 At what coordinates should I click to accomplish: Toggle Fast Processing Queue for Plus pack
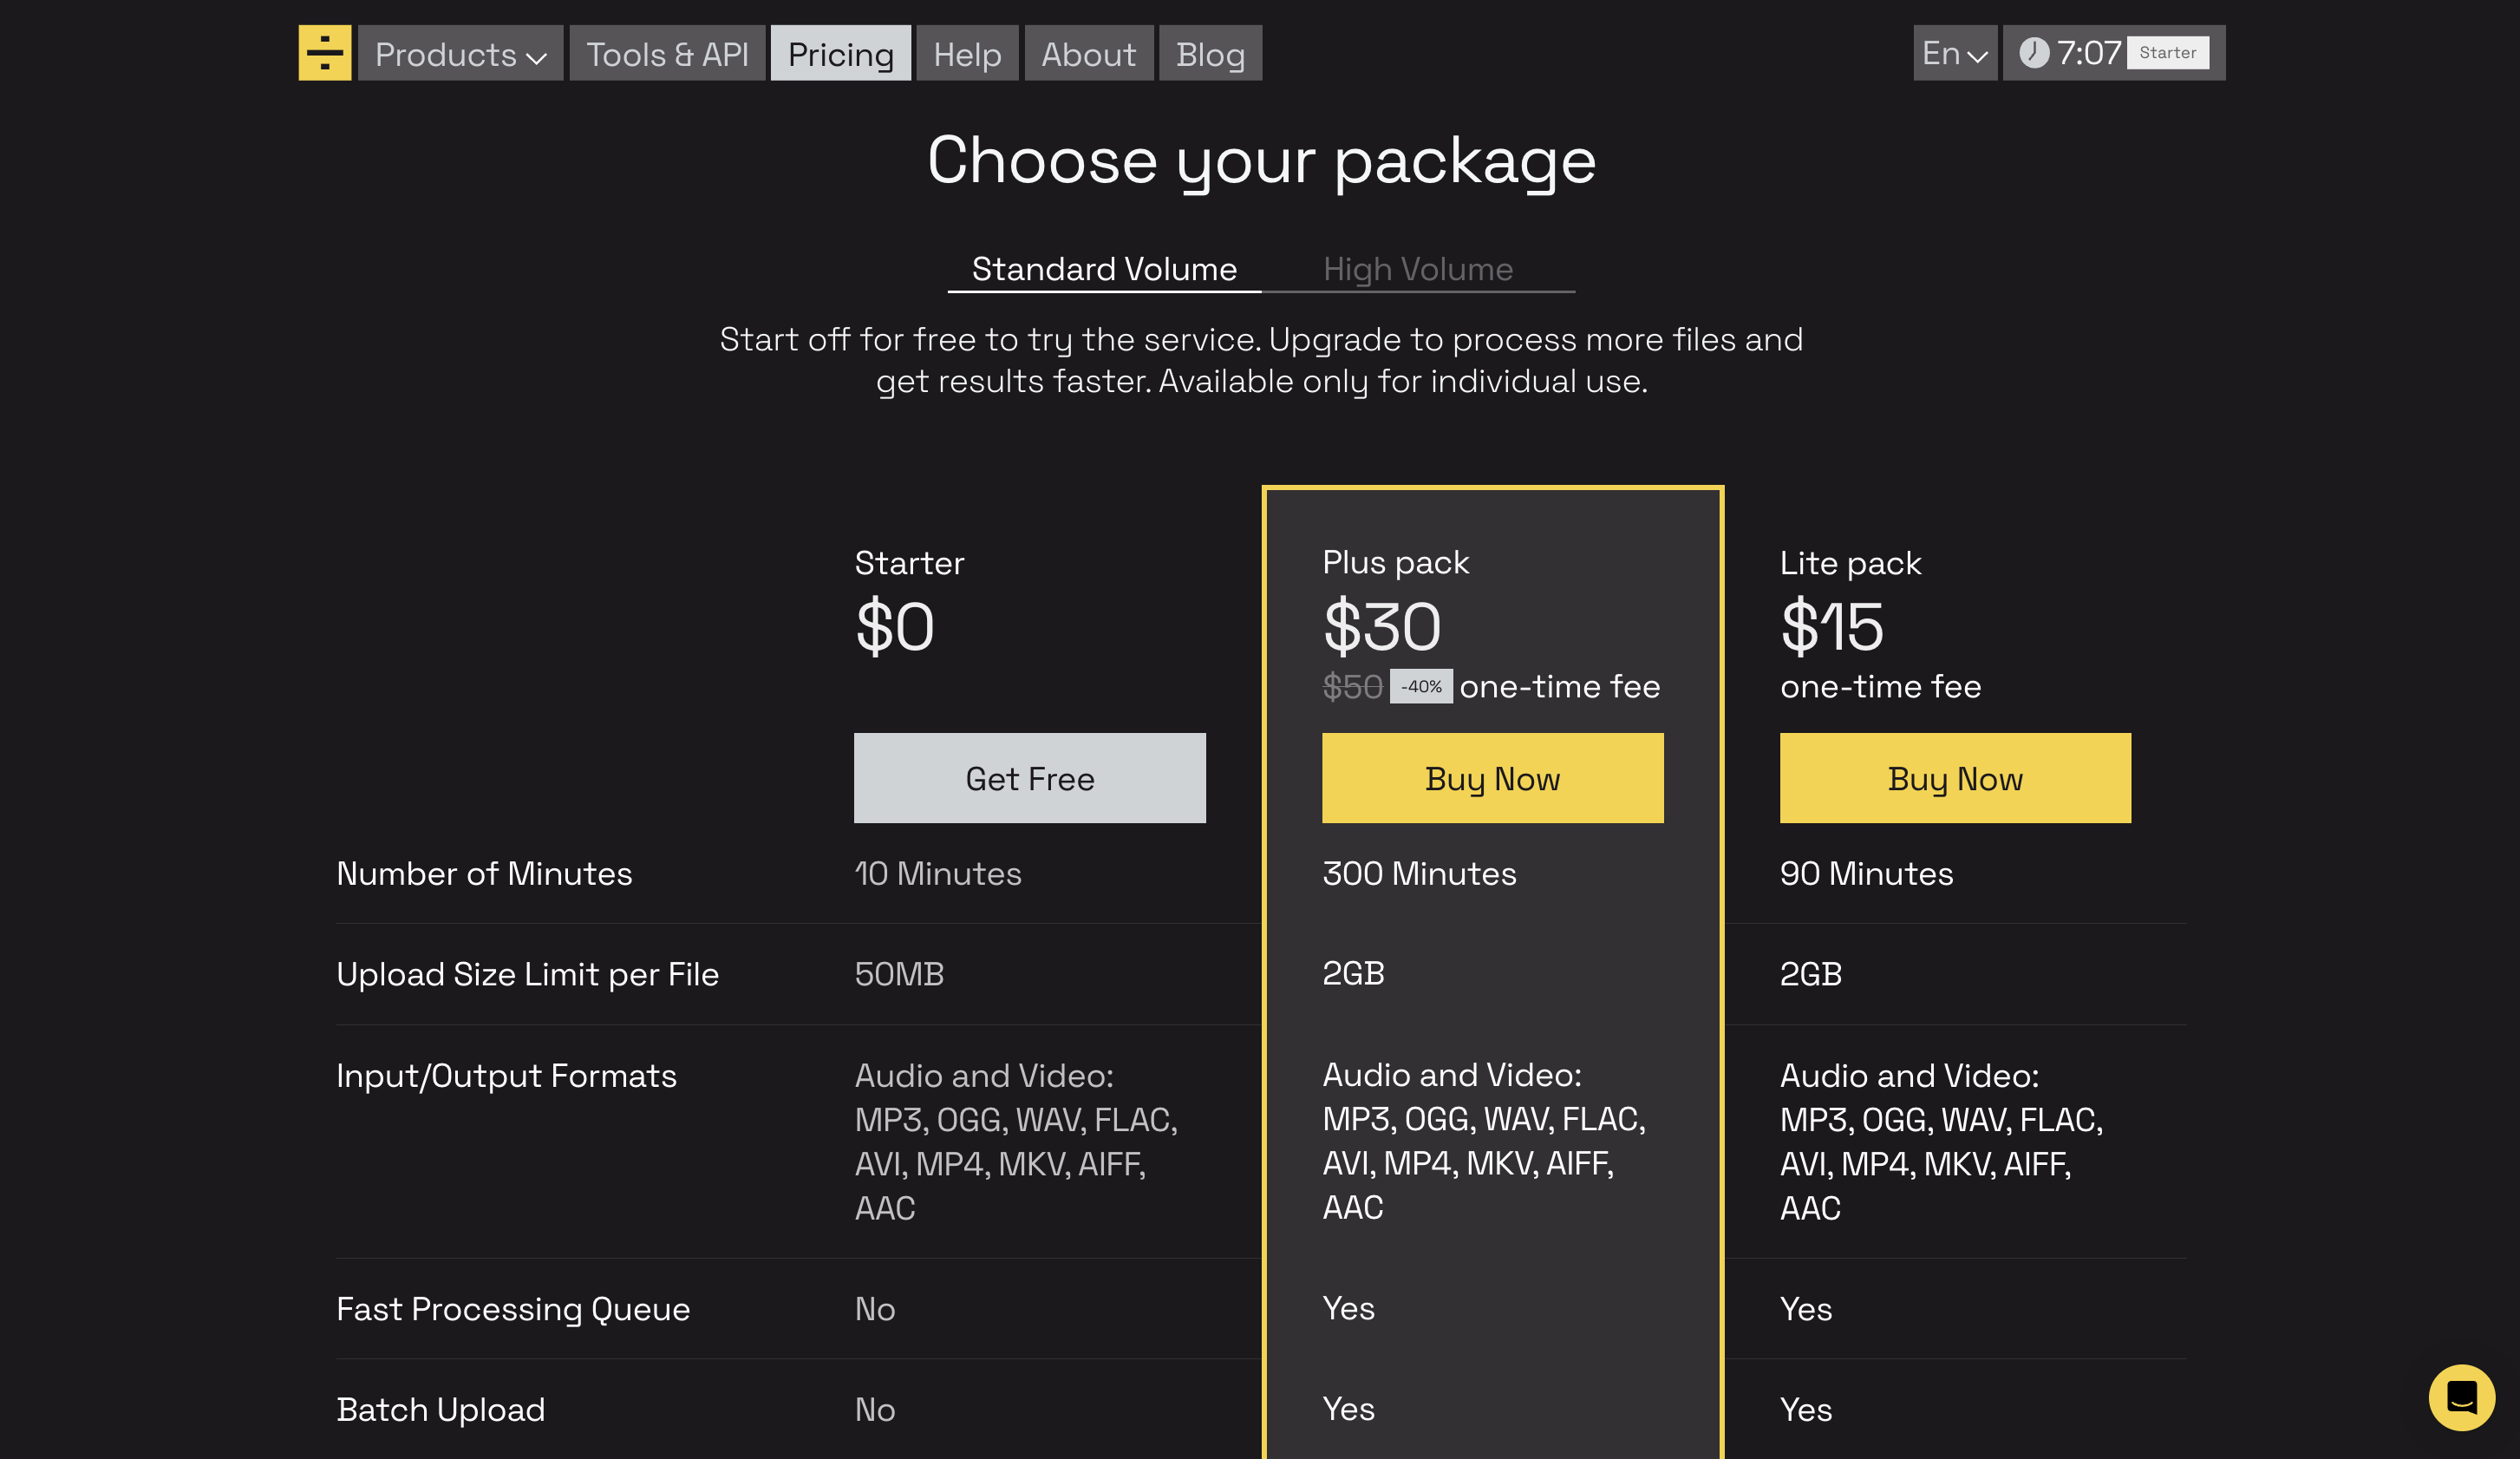1350,1308
